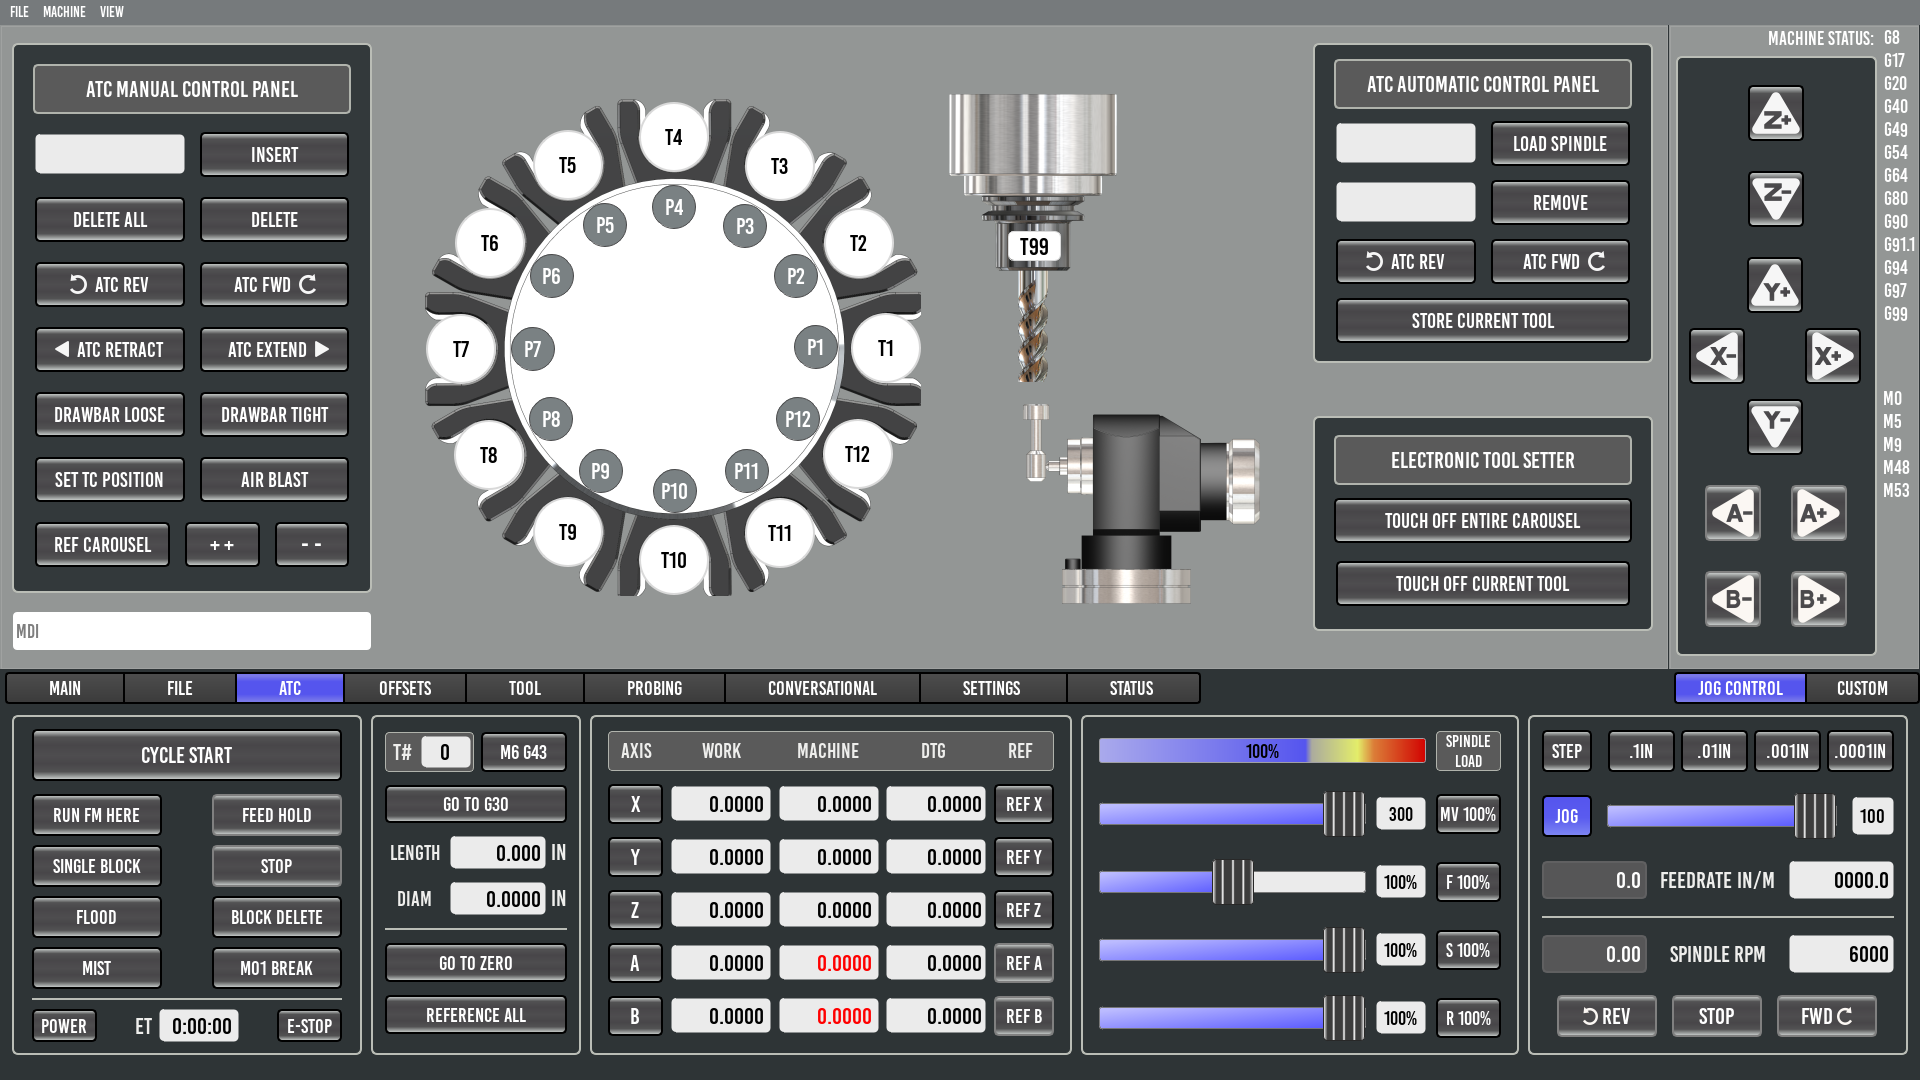1920x1080 pixels.
Task: Click the Insert tool number field
Action: pos(110,154)
